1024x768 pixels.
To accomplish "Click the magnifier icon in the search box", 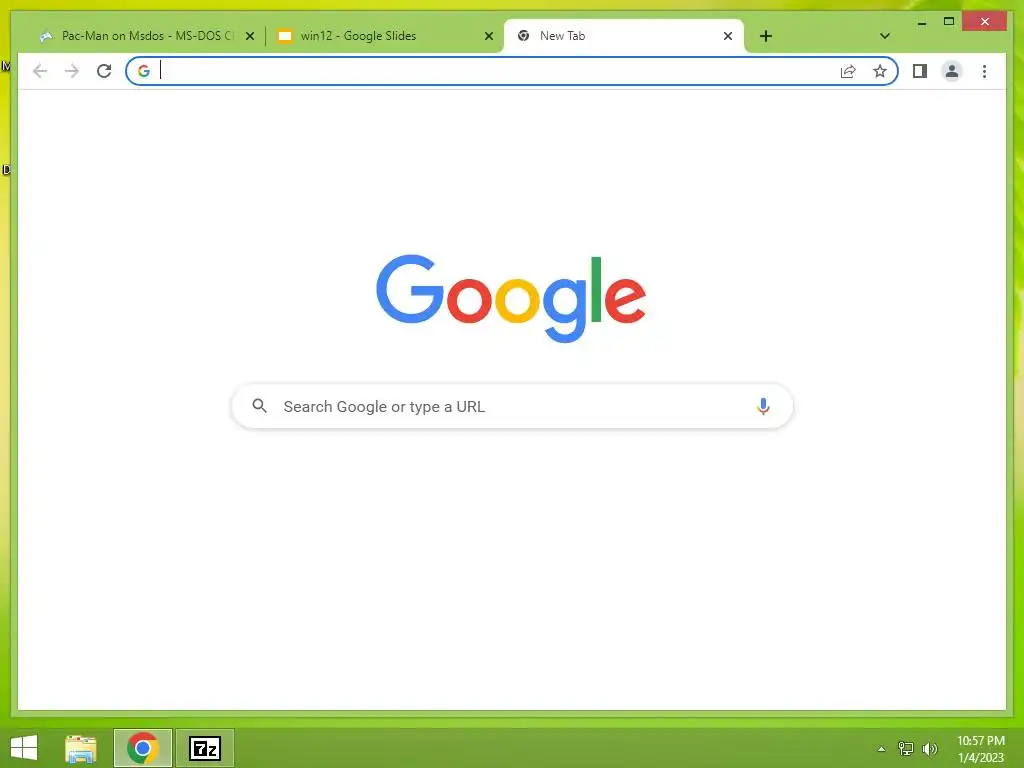I will click(259, 406).
